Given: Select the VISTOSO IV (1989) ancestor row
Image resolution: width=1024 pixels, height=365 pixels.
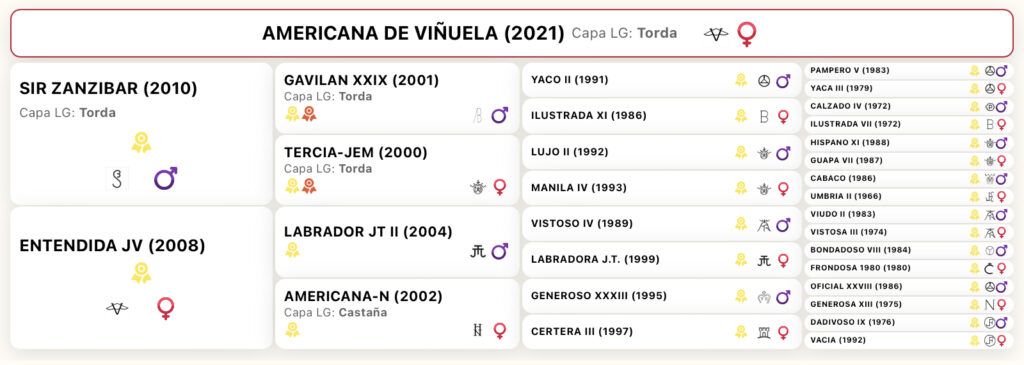Looking at the screenshot, I should point(662,224).
